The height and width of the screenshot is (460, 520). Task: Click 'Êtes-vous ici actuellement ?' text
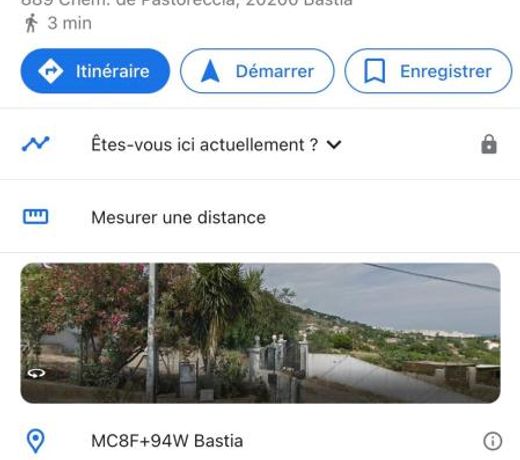[205, 145]
